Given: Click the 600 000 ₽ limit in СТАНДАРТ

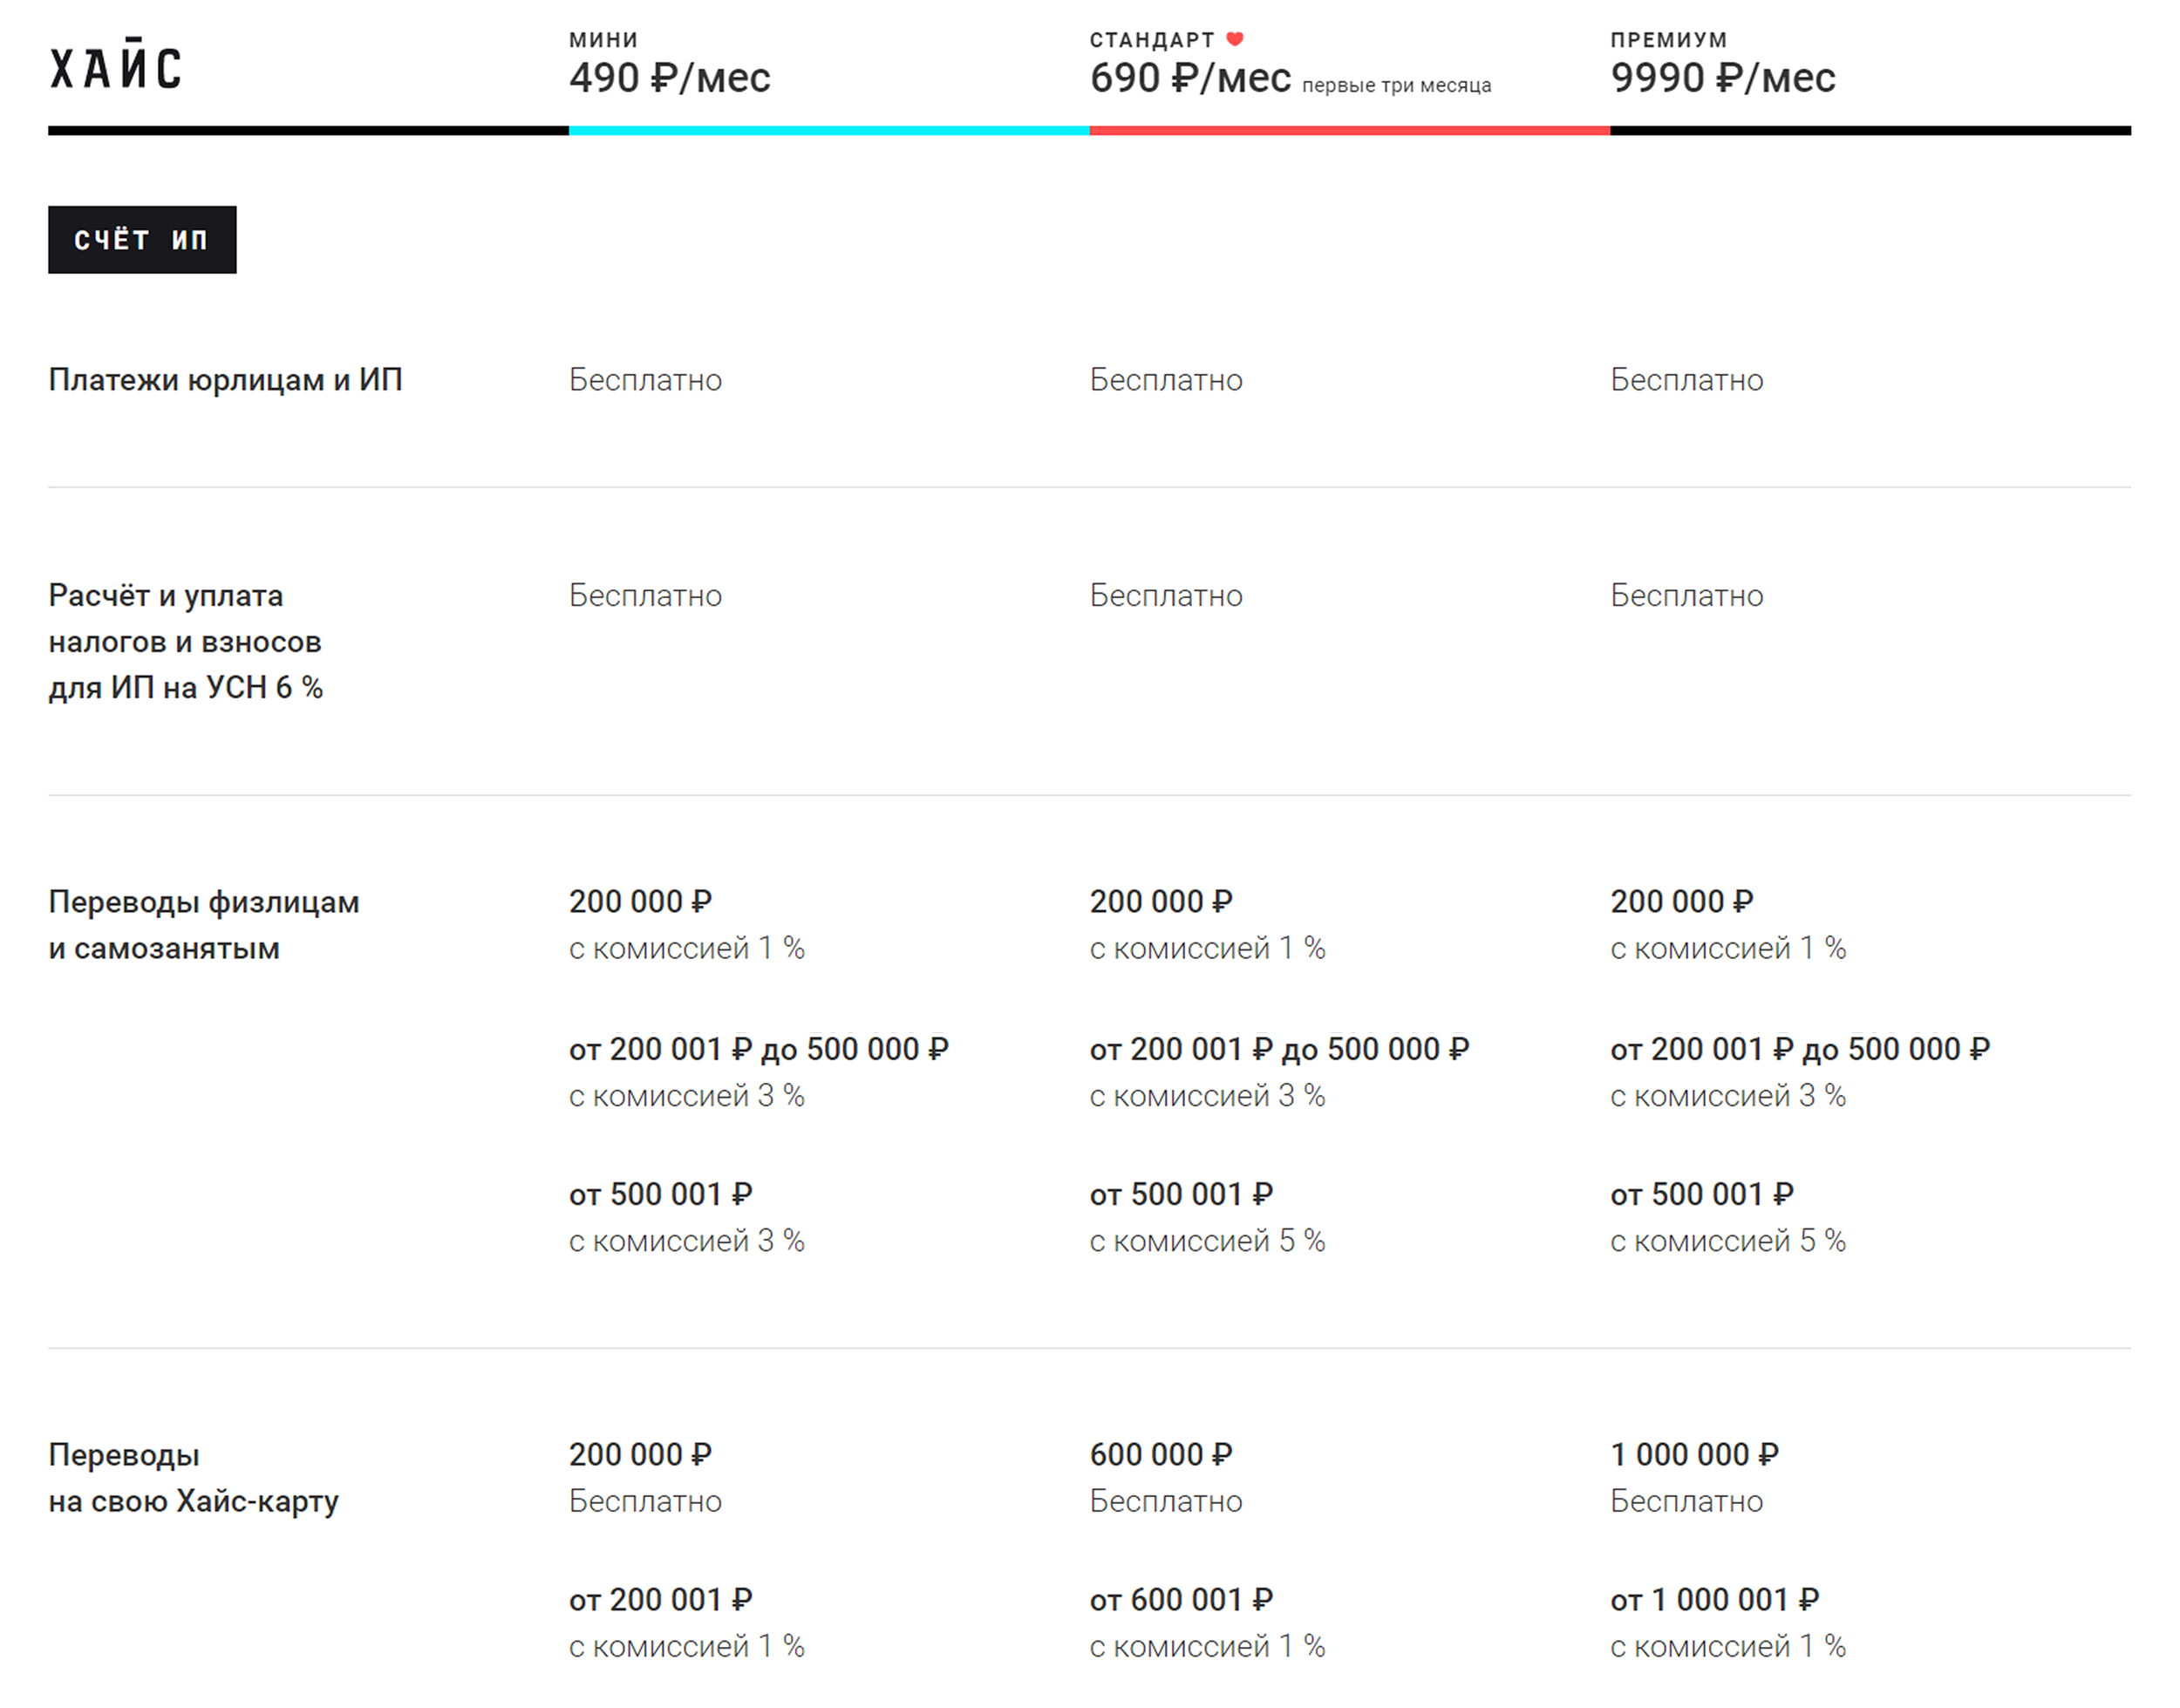Looking at the screenshot, I should click(1160, 1454).
